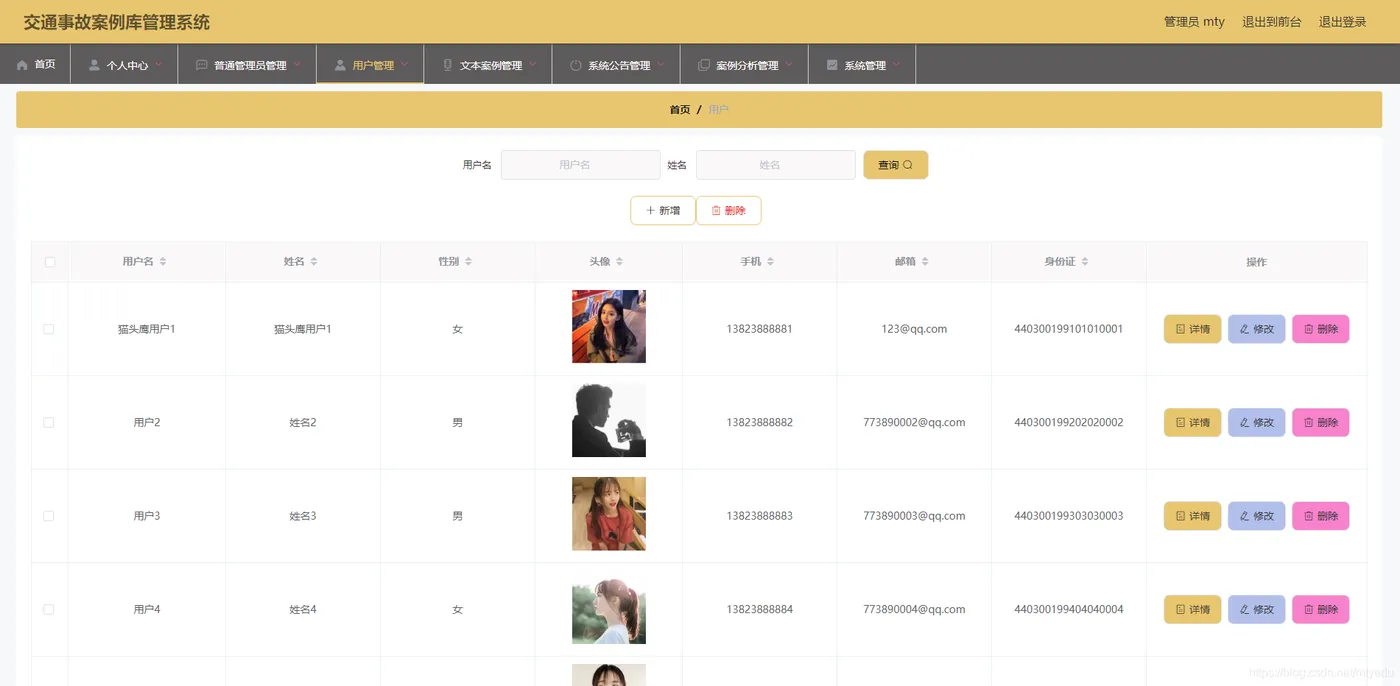The width and height of the screenshot is (1400, 686).
Task: Click the power icon beside 系统公告管理
Action: (x=576, y=65)
